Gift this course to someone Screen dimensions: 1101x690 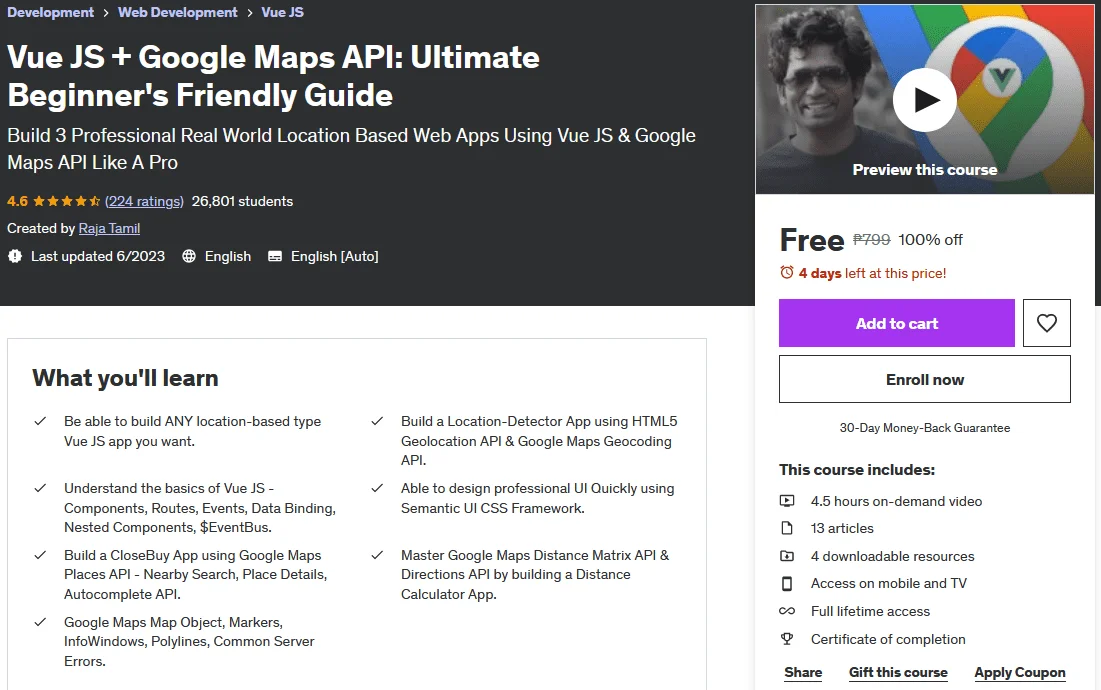click(898, 672)
